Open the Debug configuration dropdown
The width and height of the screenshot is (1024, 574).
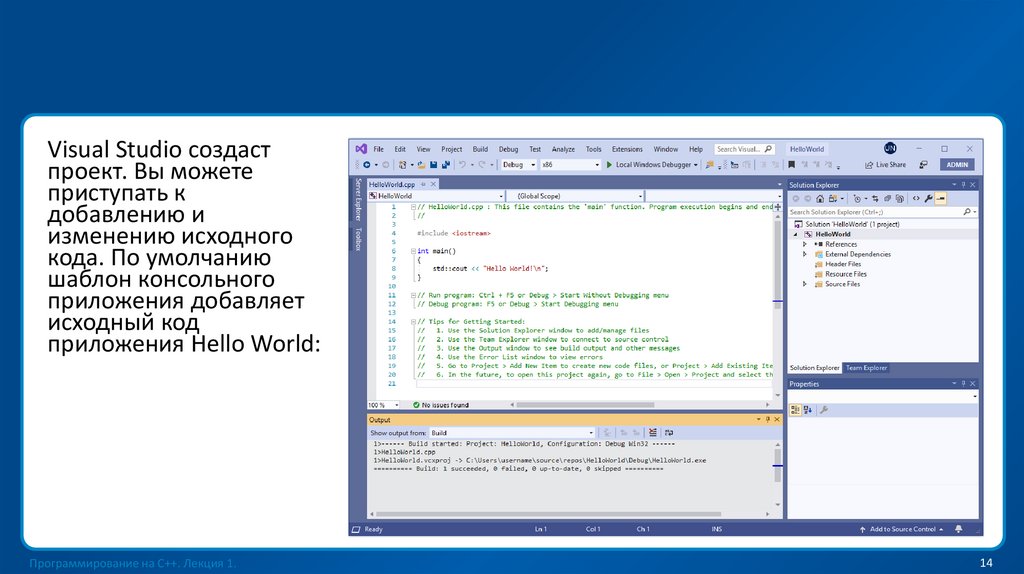(518, 165)
